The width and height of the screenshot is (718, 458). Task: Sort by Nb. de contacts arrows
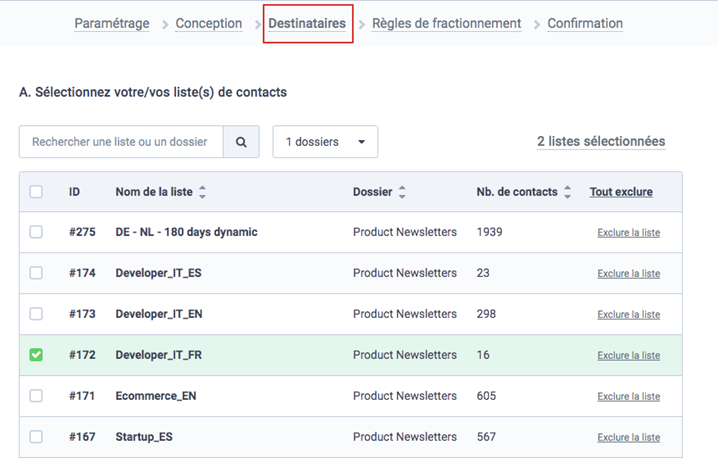coord(567,192)
